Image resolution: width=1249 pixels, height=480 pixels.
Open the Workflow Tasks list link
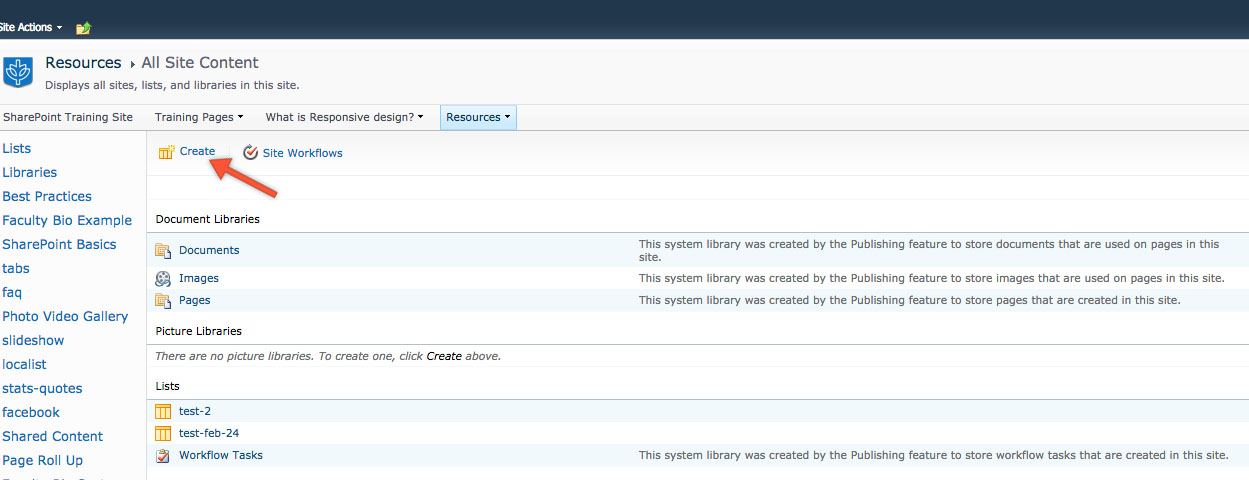click(x=221, y=455)
